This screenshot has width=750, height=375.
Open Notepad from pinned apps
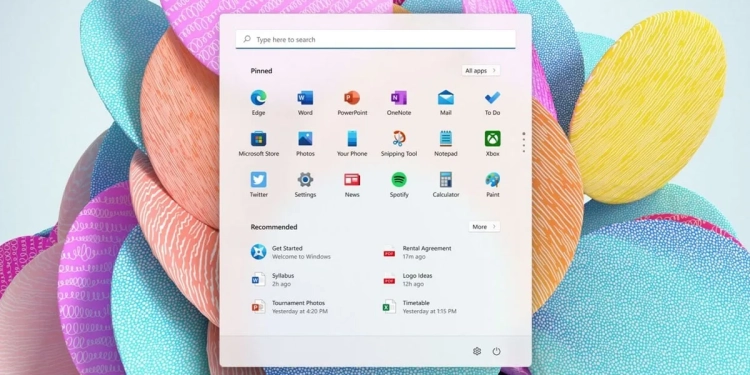[446, 143]
